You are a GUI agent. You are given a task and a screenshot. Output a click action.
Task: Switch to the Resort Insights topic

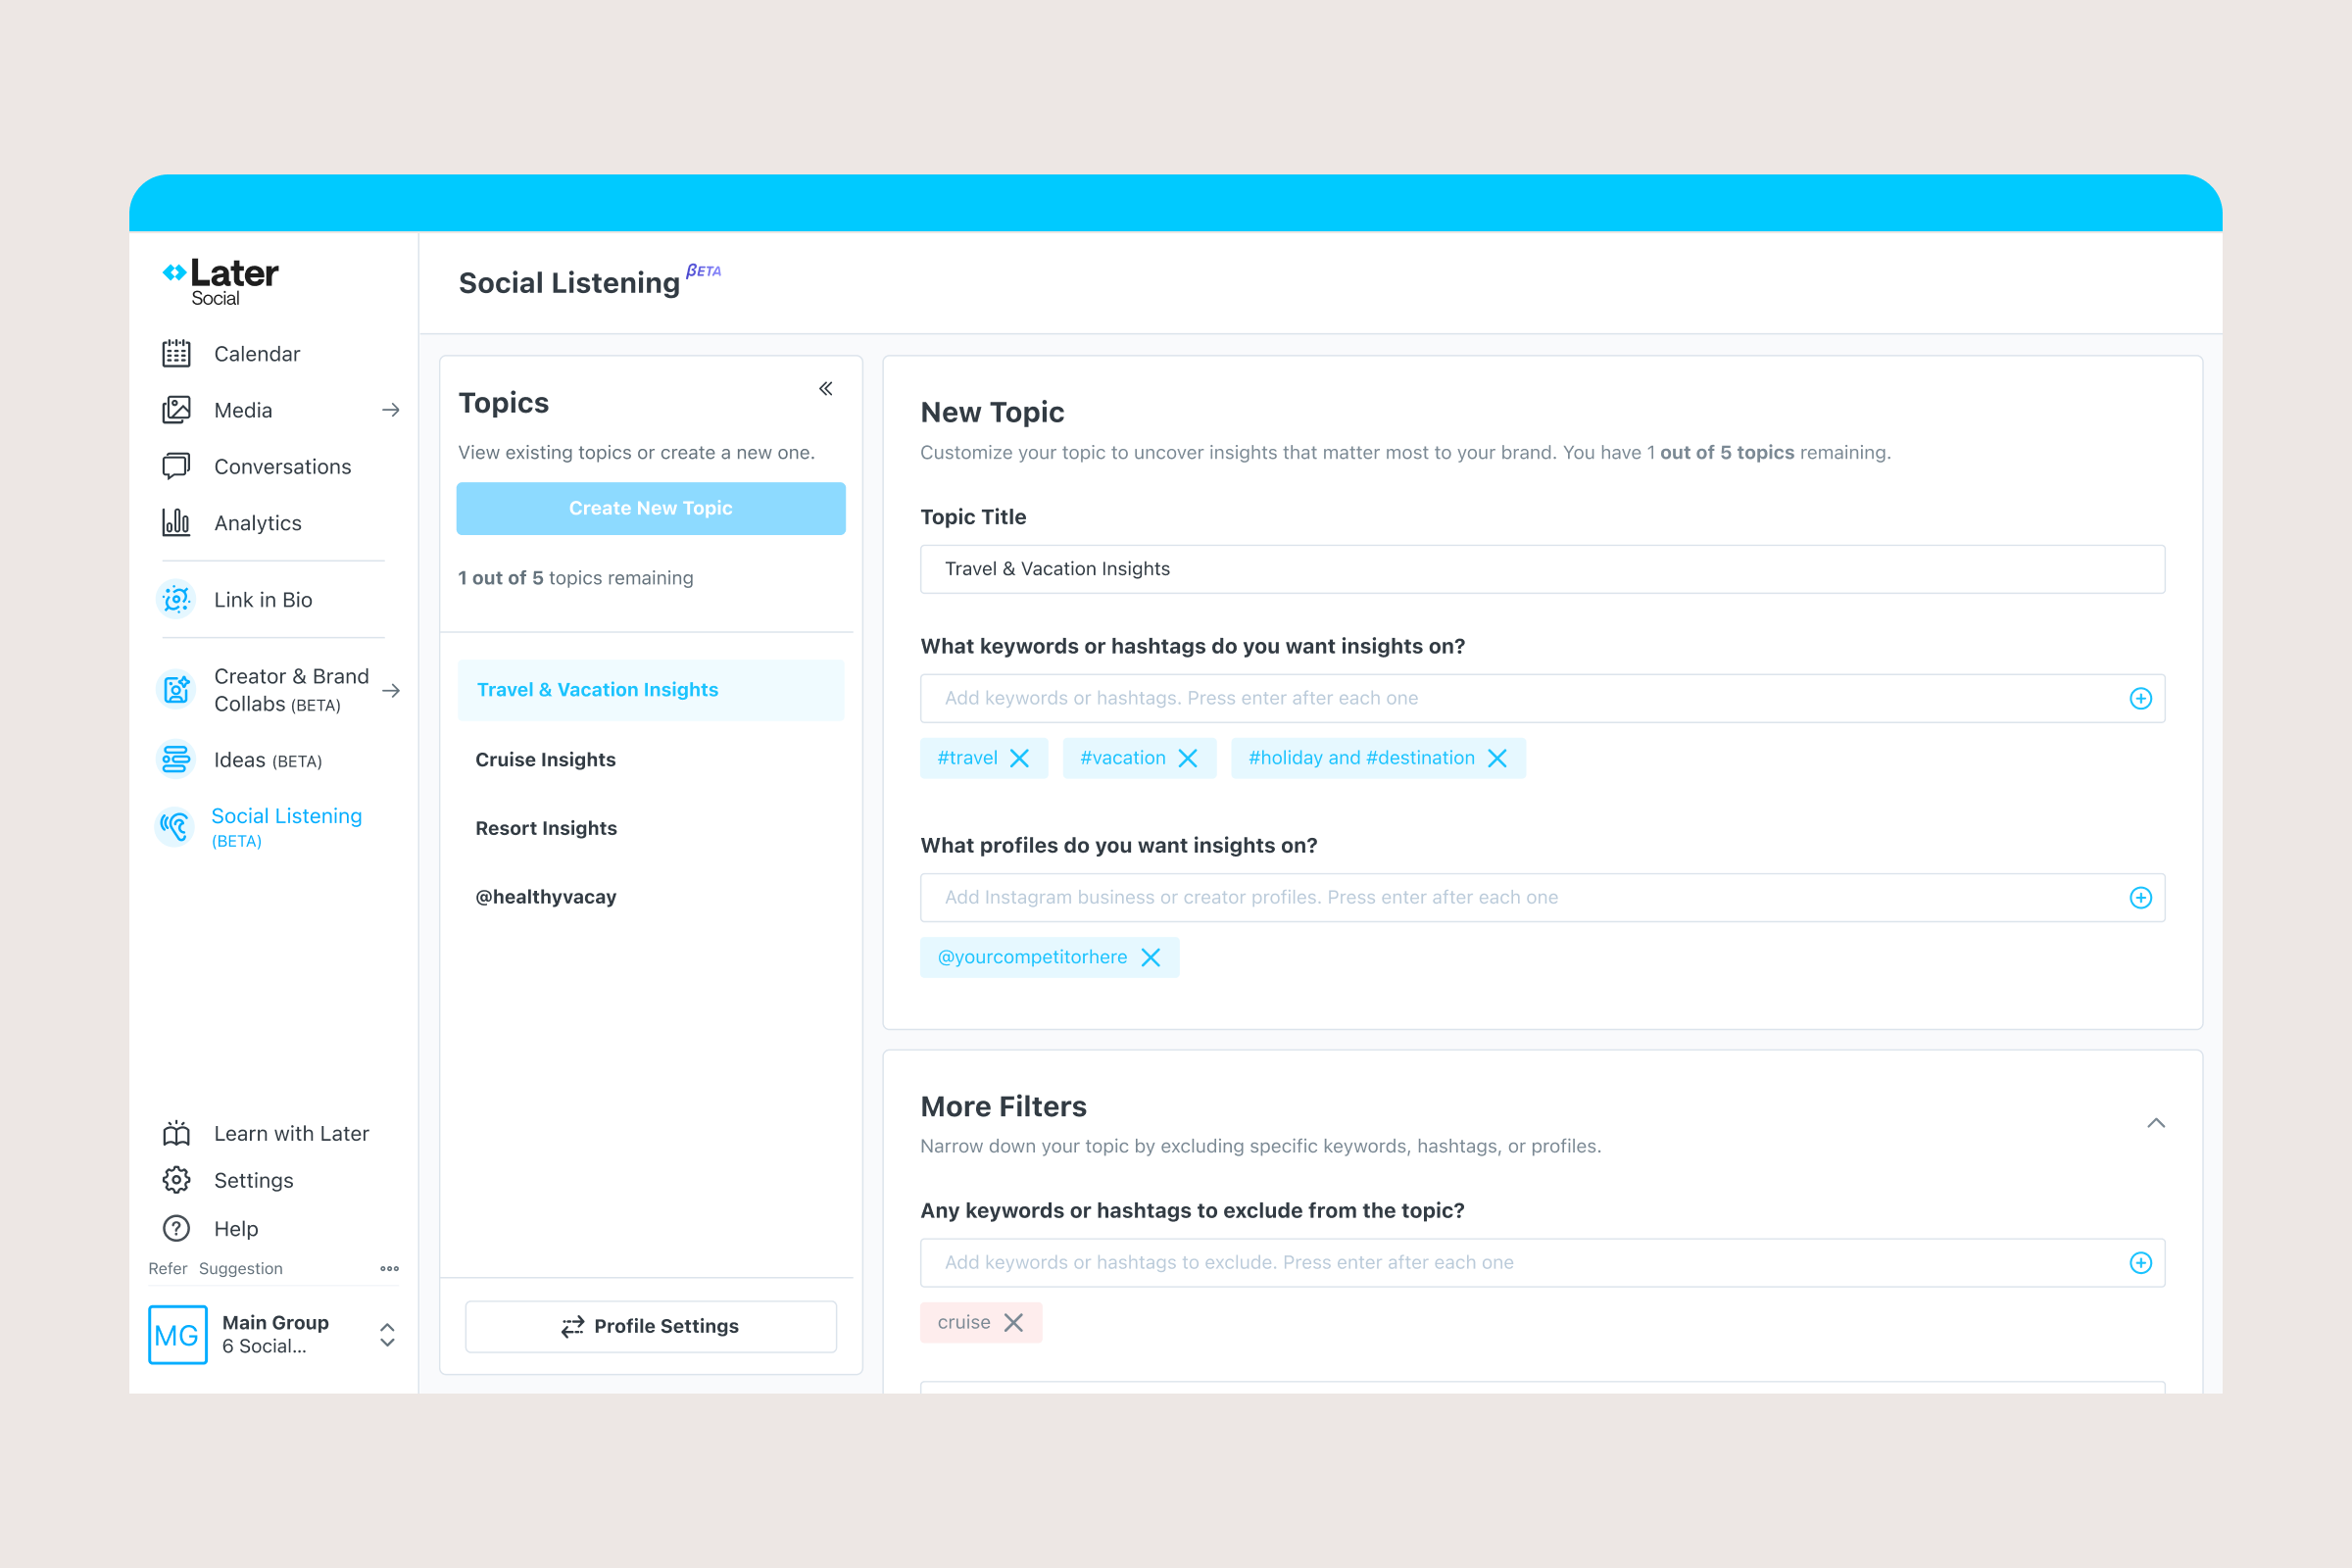tap(546, 827)
